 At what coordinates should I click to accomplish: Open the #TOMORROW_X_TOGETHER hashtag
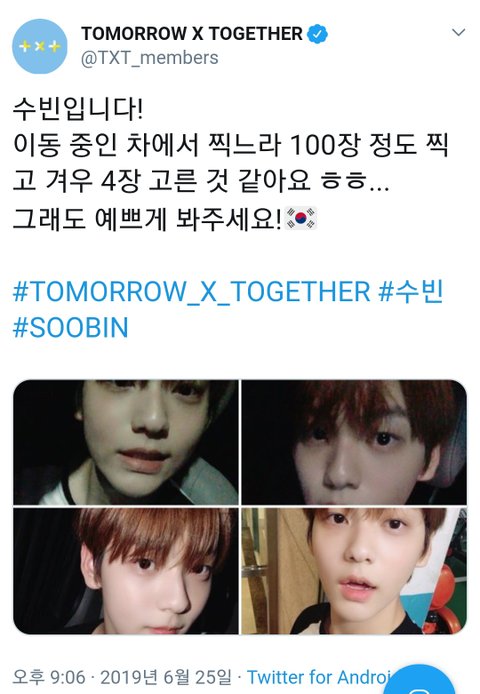pos(191,292)
